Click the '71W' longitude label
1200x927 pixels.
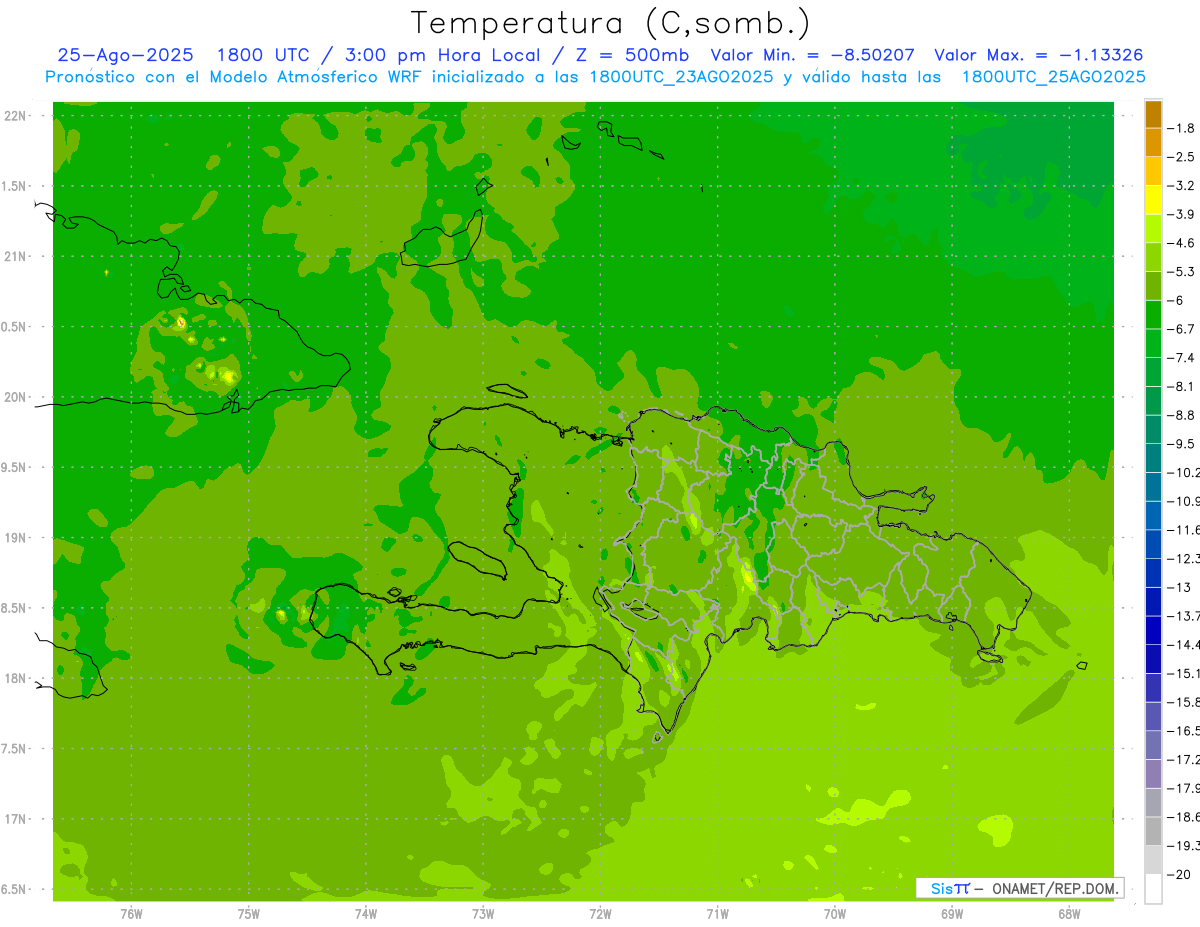(717, 913)
